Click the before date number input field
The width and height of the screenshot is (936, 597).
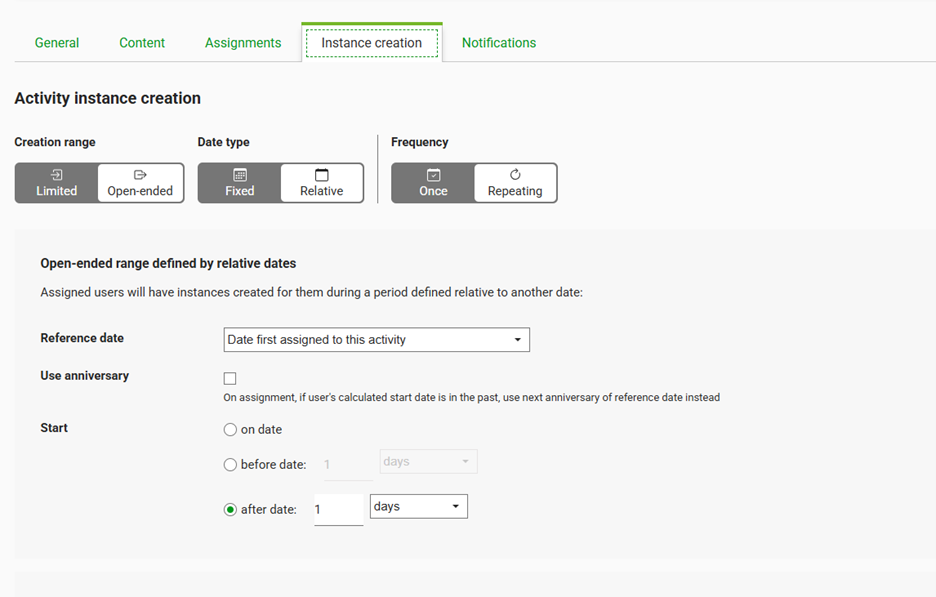pyautogui.click(x=349, y=464)
